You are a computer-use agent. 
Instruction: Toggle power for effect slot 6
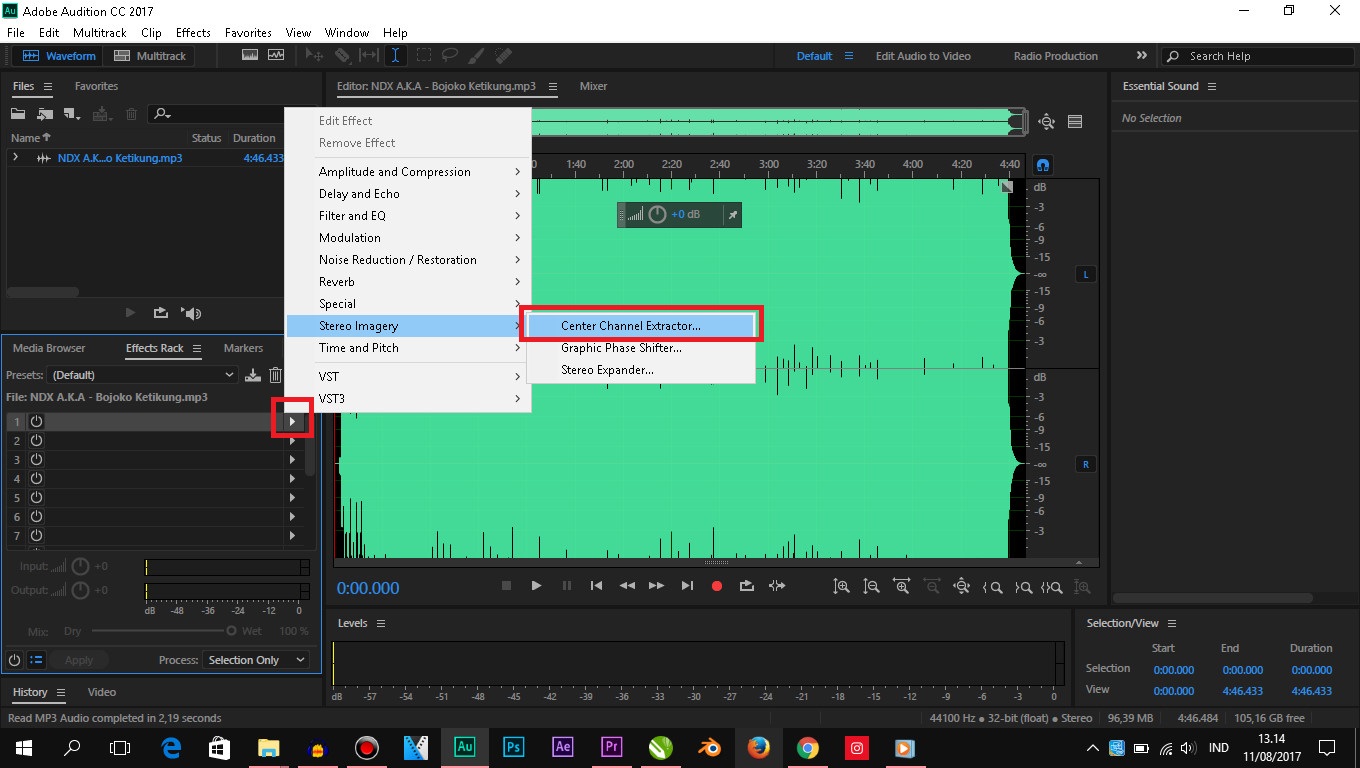click(36, 516)
